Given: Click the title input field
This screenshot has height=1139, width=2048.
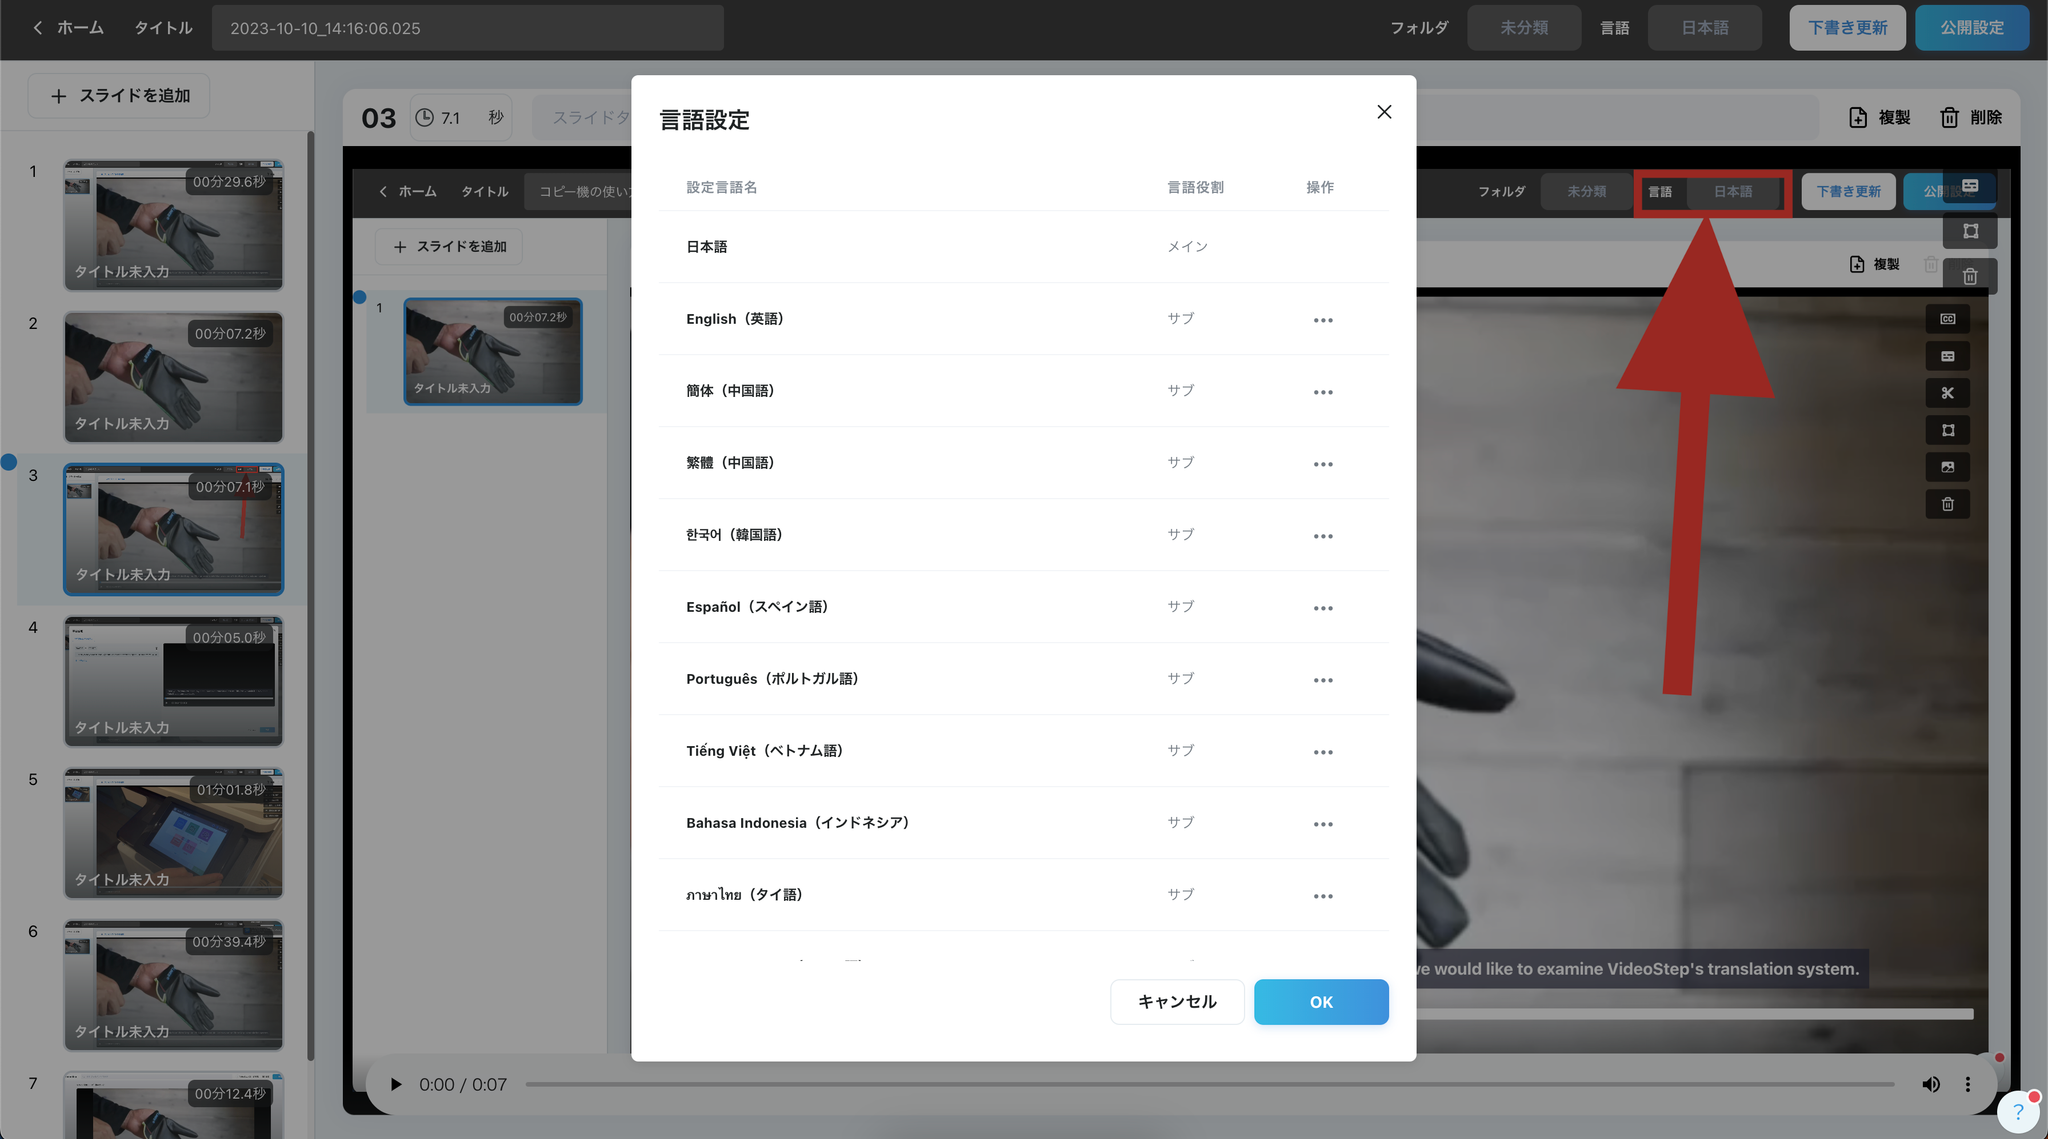Looking at the screenshot, I should click(467, 28).
